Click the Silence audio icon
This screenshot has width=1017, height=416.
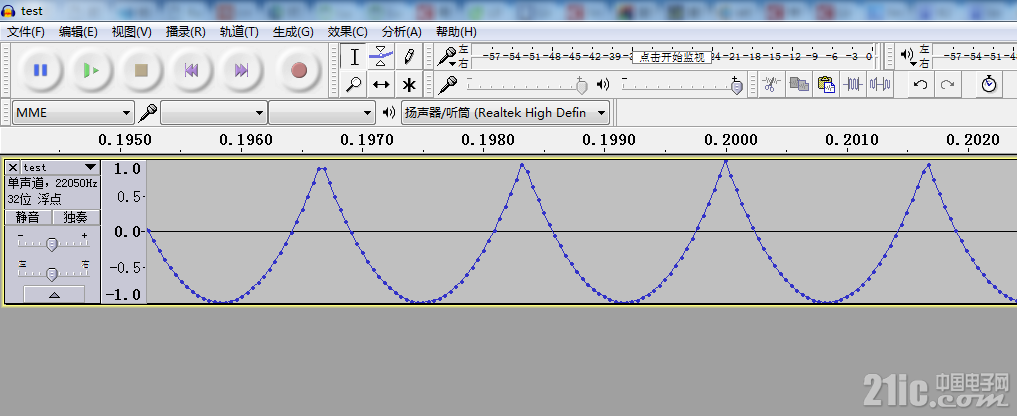coord(880,84)
